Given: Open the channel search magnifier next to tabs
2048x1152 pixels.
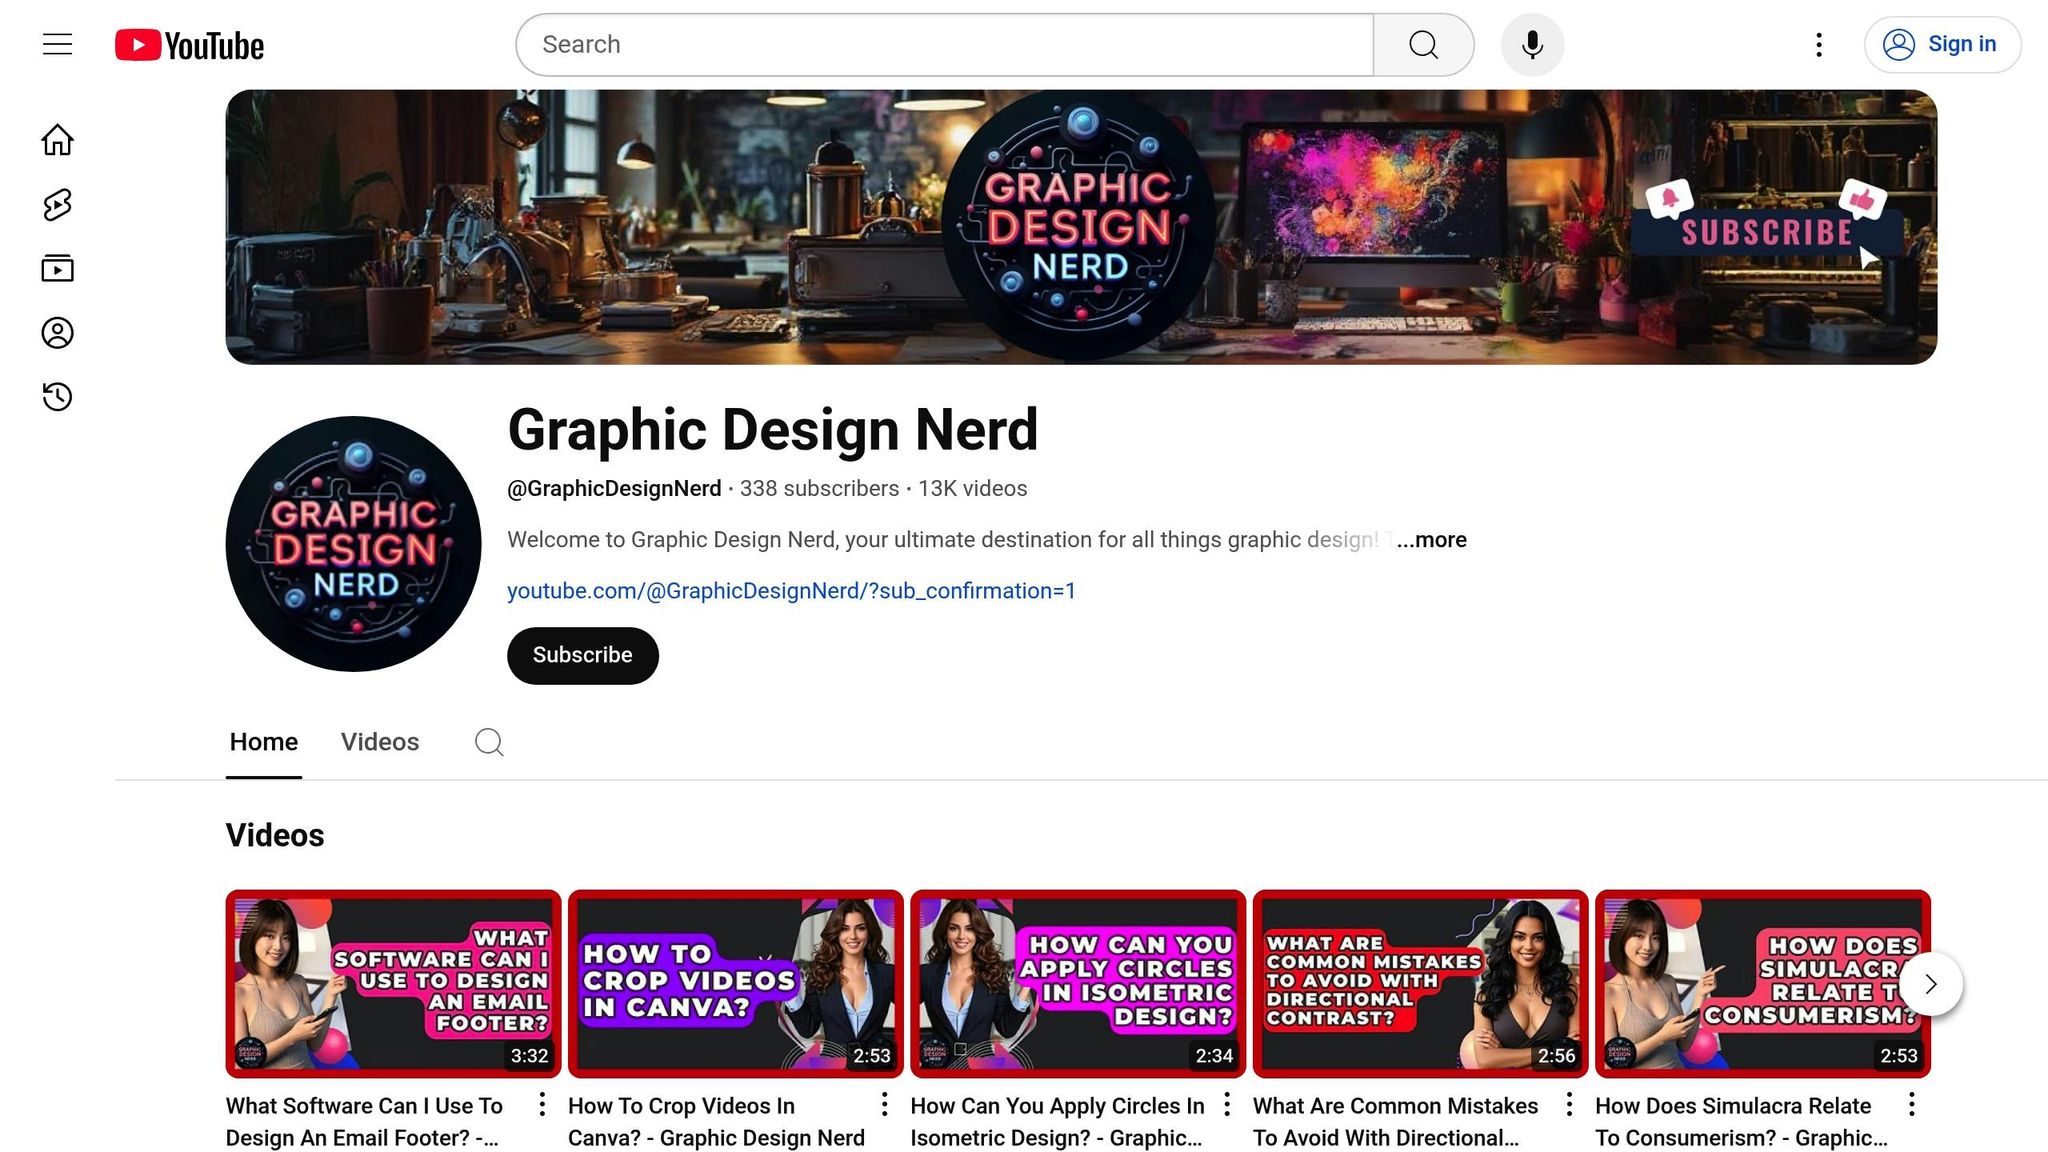Looking at the screenshot, I should pos(489,742).
